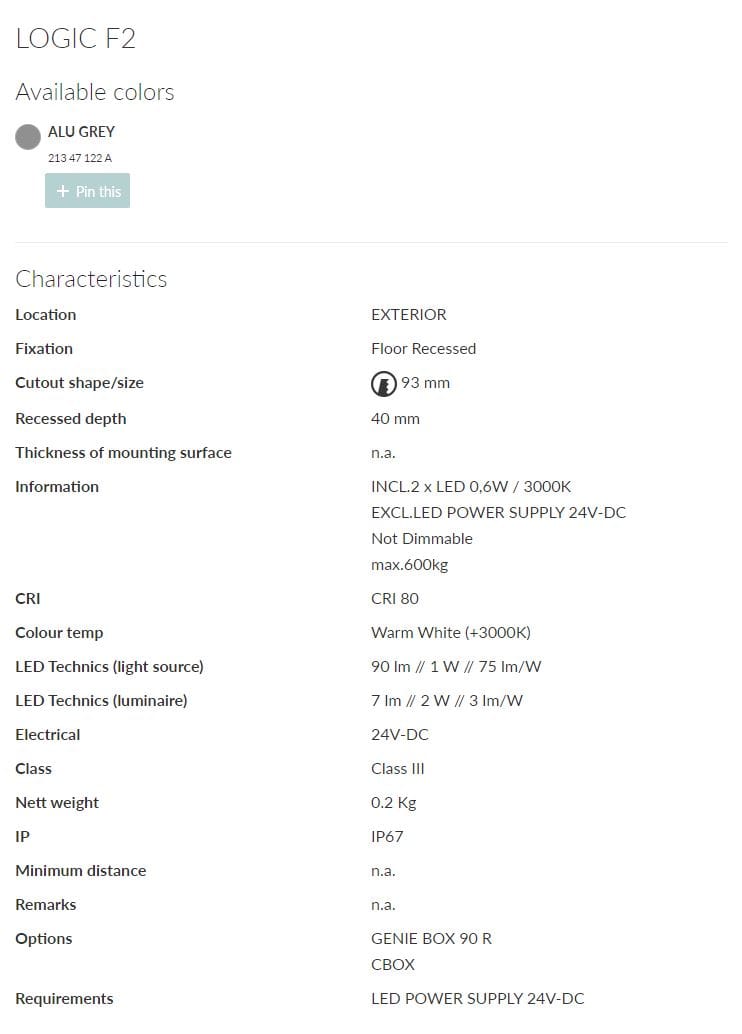This screenshot has height=1034, width=742.
Task: Click the 93 mm cutout size text
Action: (x=425, y=383)
